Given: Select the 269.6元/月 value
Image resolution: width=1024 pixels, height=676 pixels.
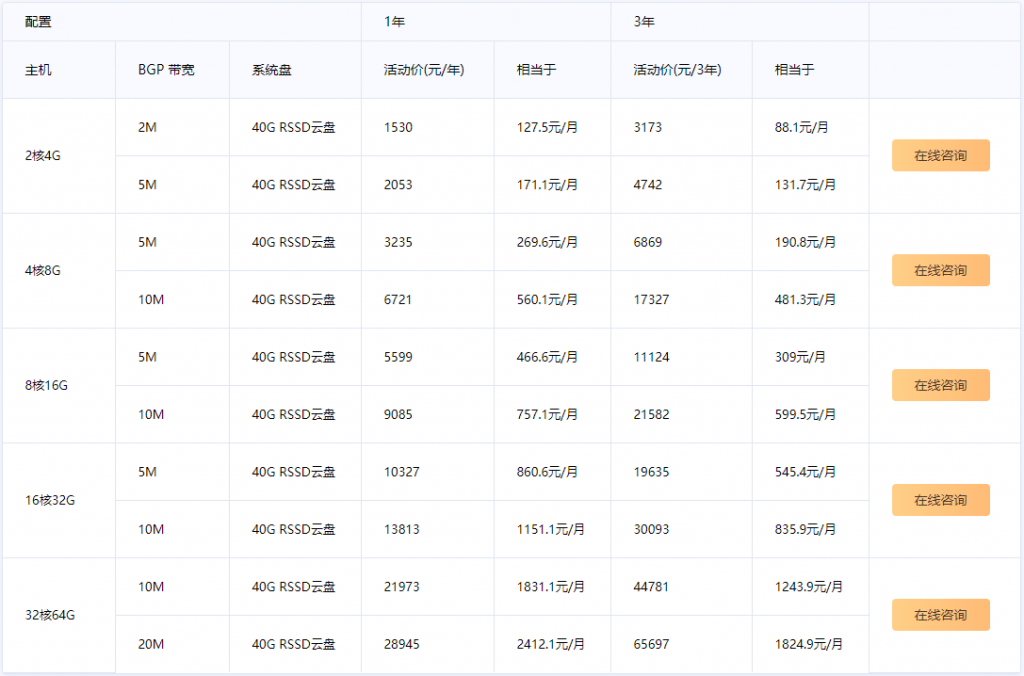Looking at the screenshot, I should 547,242.
